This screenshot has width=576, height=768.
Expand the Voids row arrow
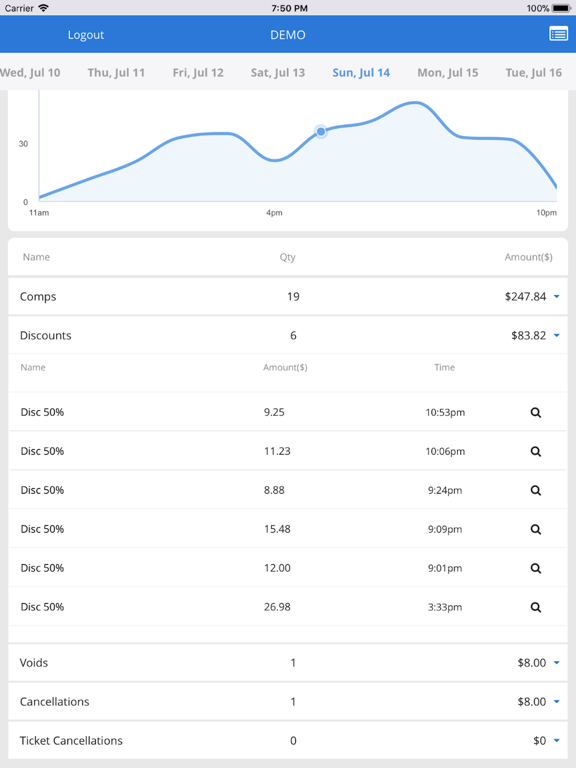tap(556, 663)
